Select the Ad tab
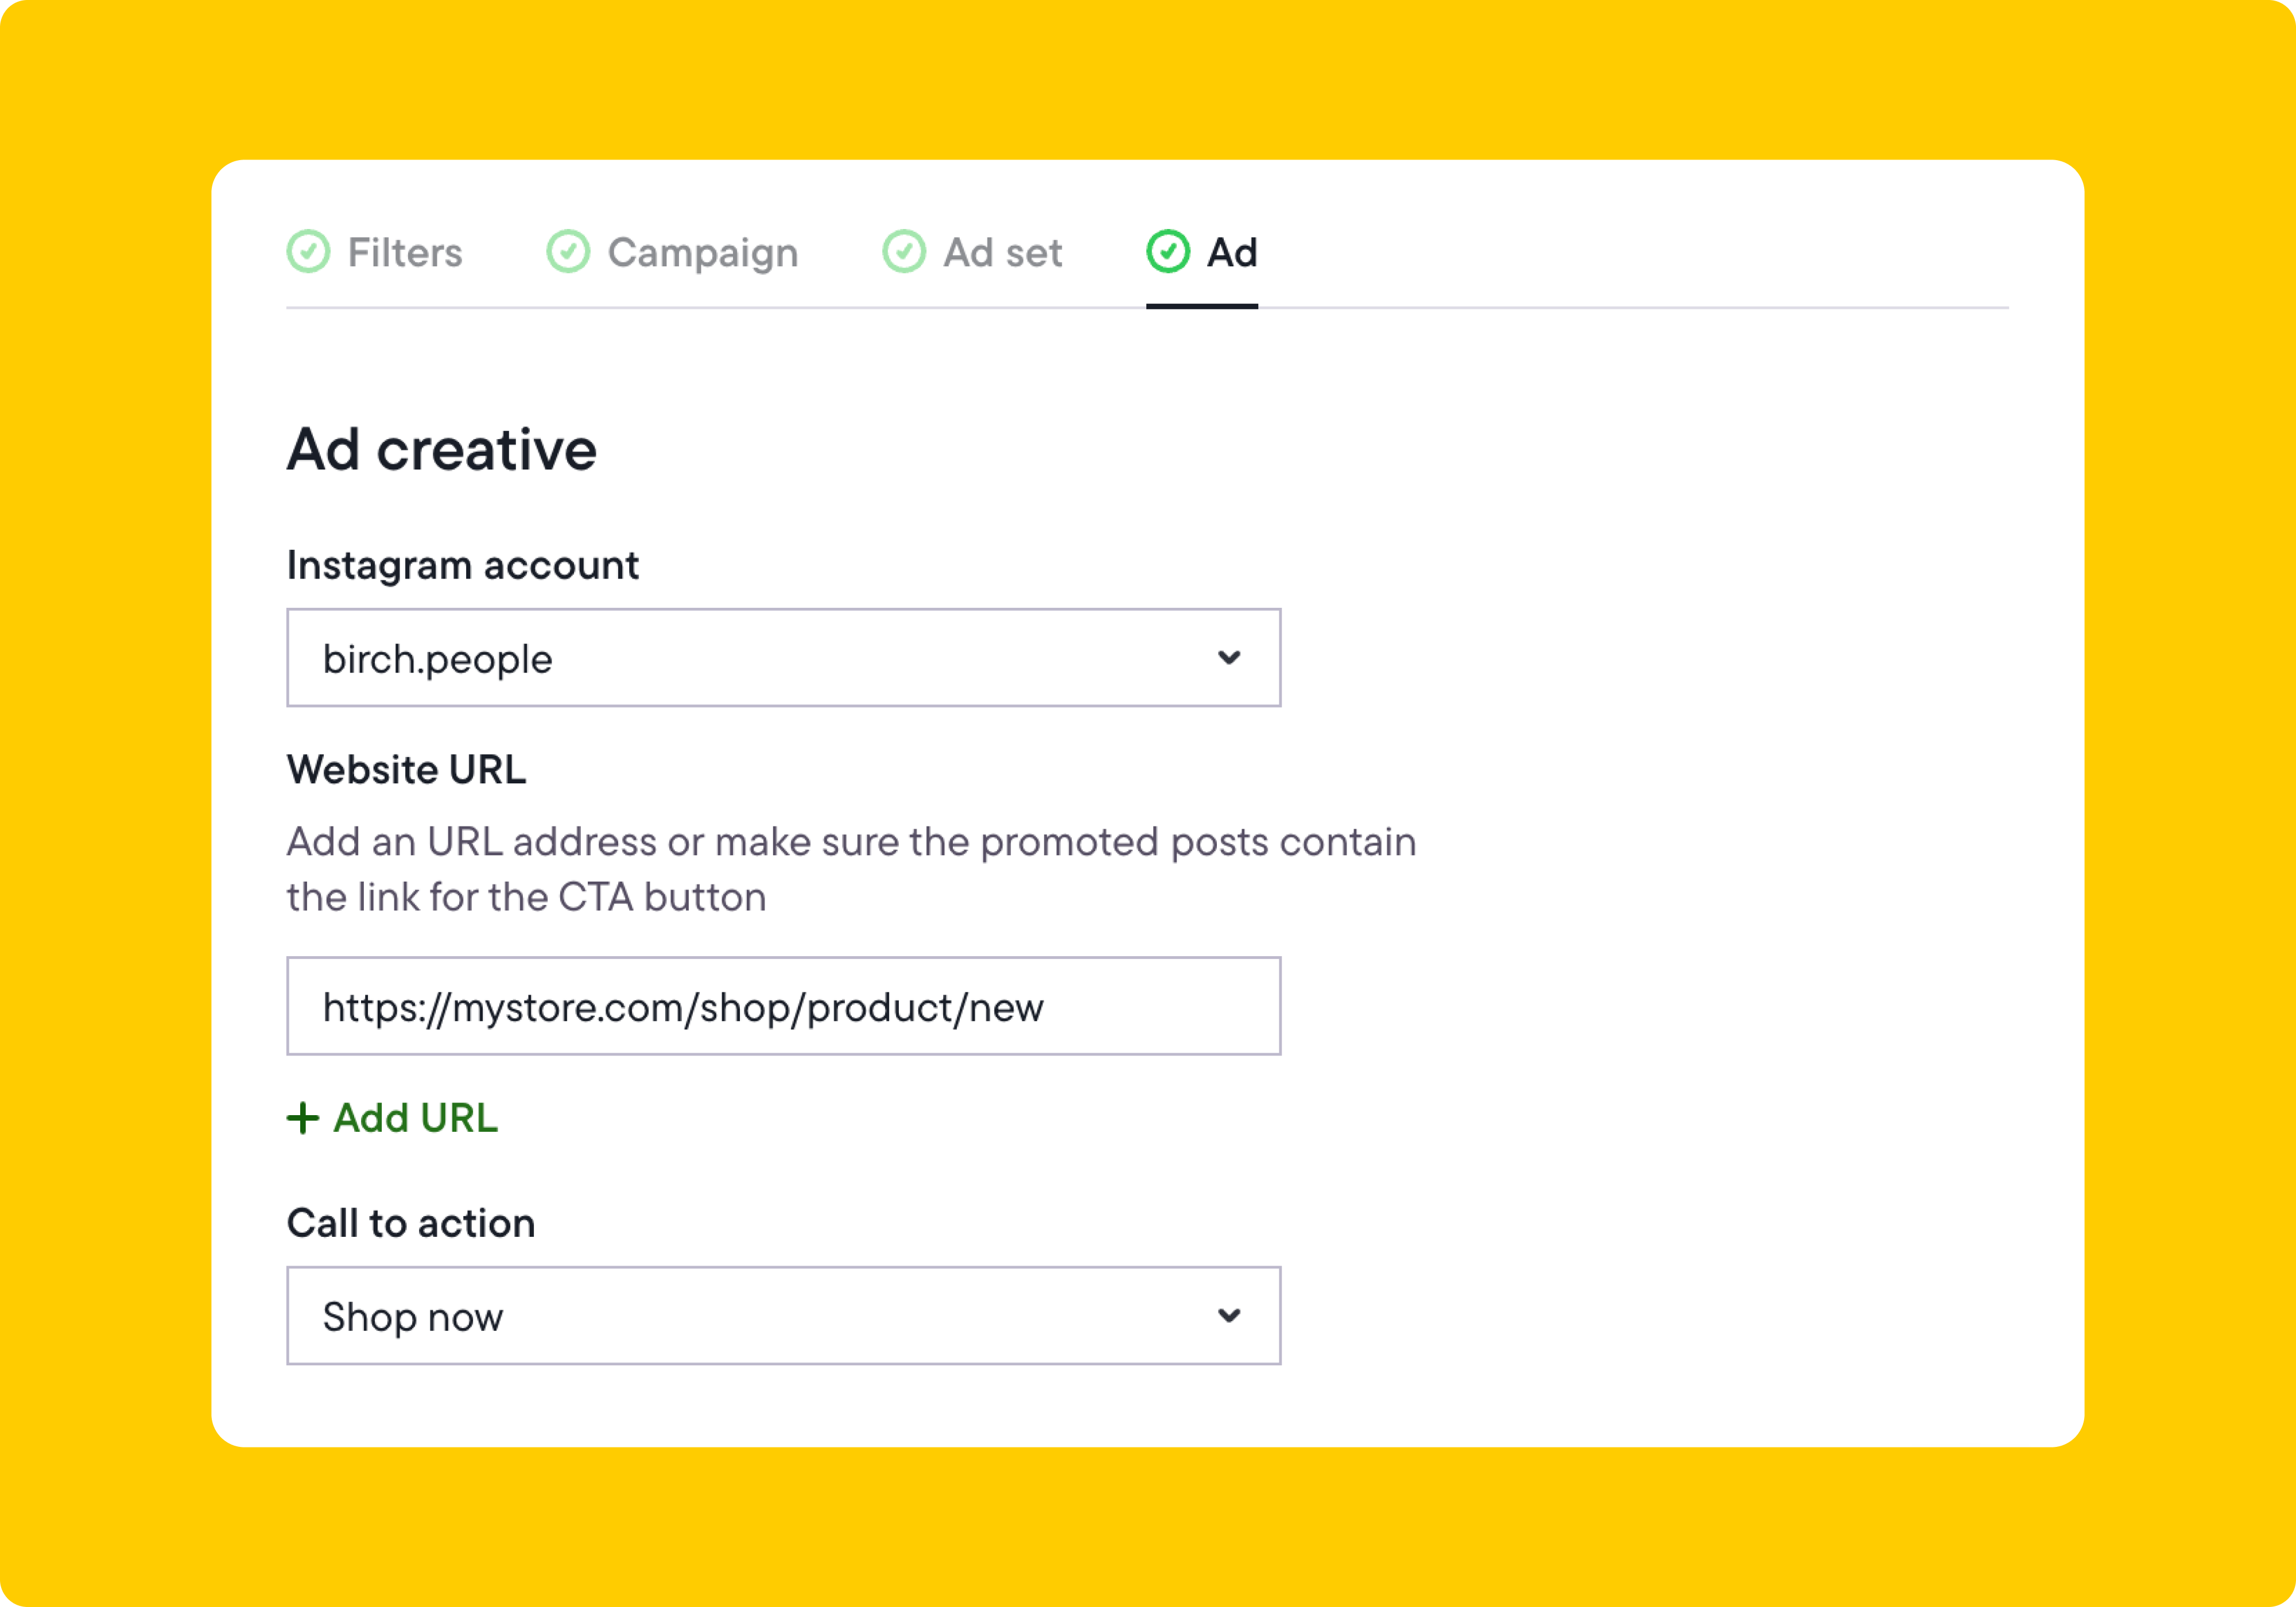This screenshot has width=2296, height=1607. (x=1202, y=252)
